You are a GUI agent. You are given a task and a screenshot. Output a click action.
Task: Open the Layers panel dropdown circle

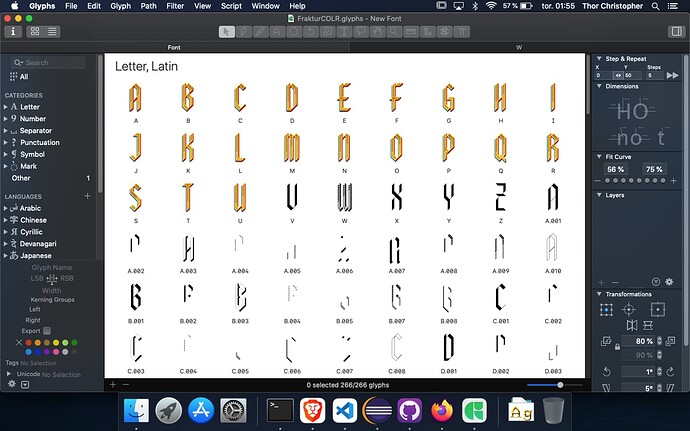click(656, 282)
